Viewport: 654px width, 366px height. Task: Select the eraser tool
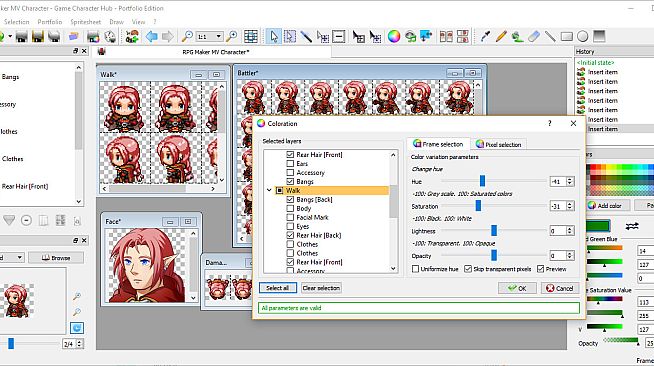tap(534, 37)
